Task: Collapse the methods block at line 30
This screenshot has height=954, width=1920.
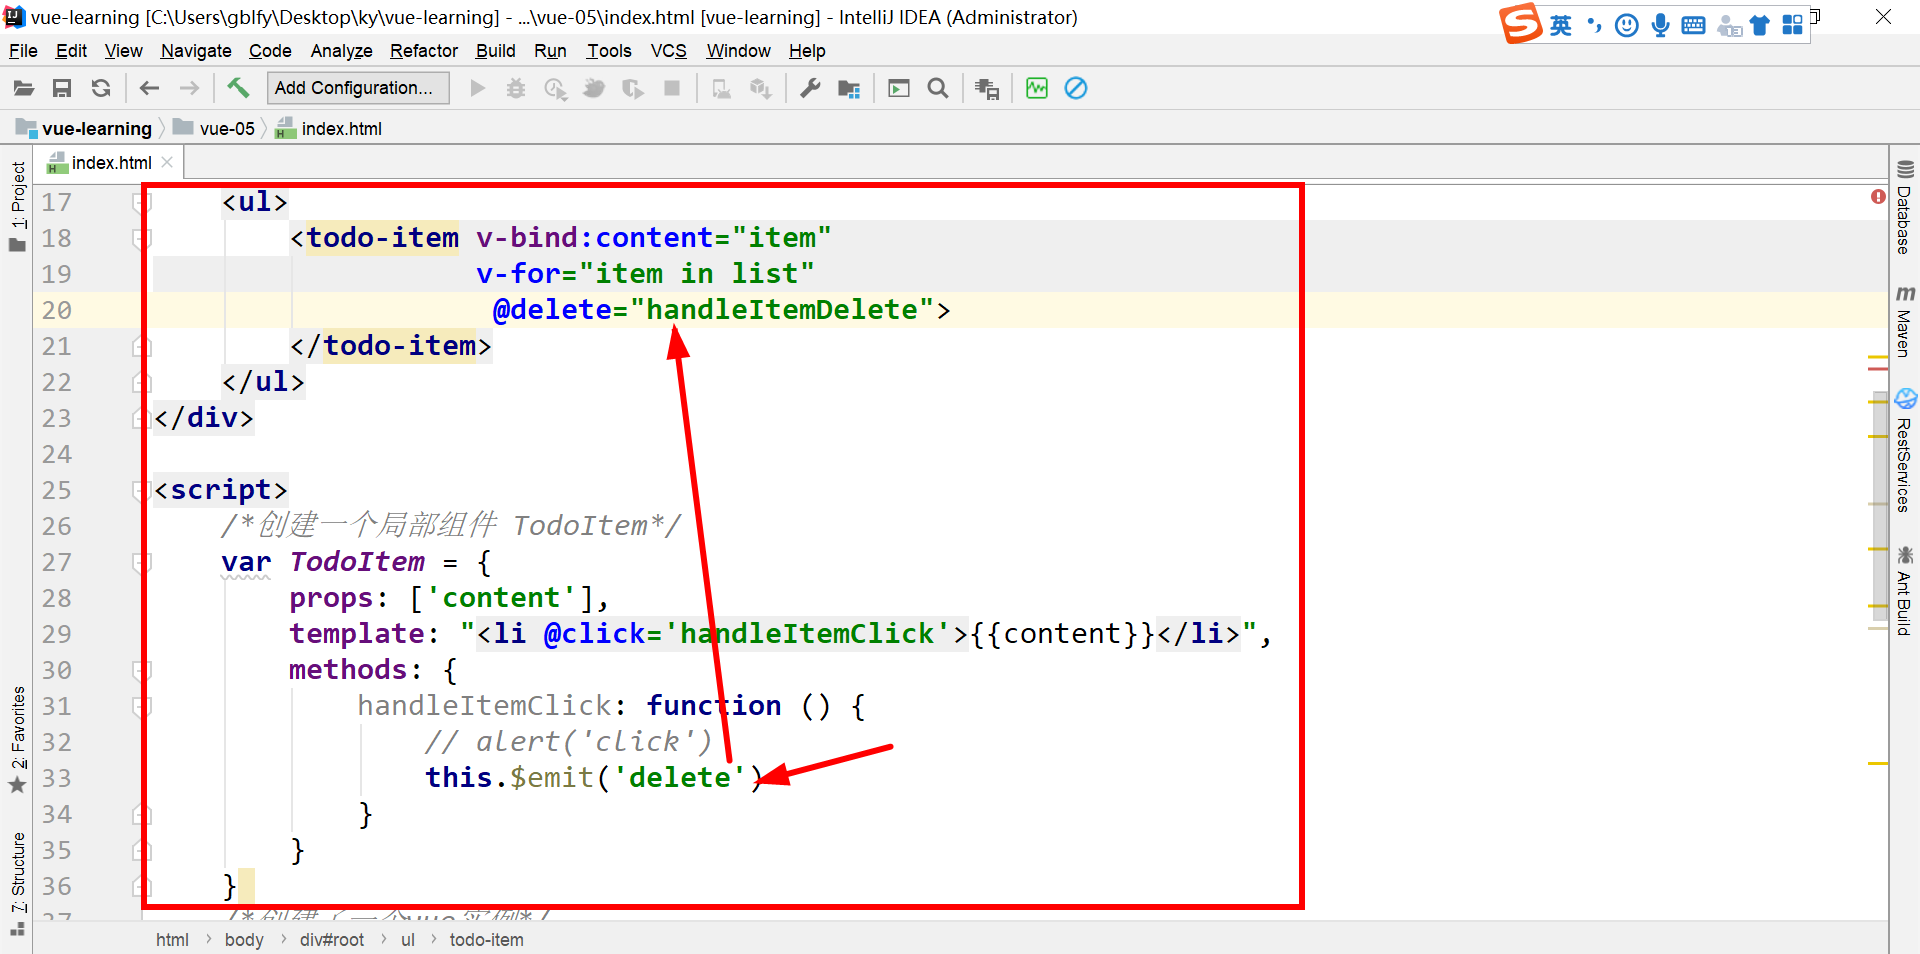Action: [x=142, y=670]
